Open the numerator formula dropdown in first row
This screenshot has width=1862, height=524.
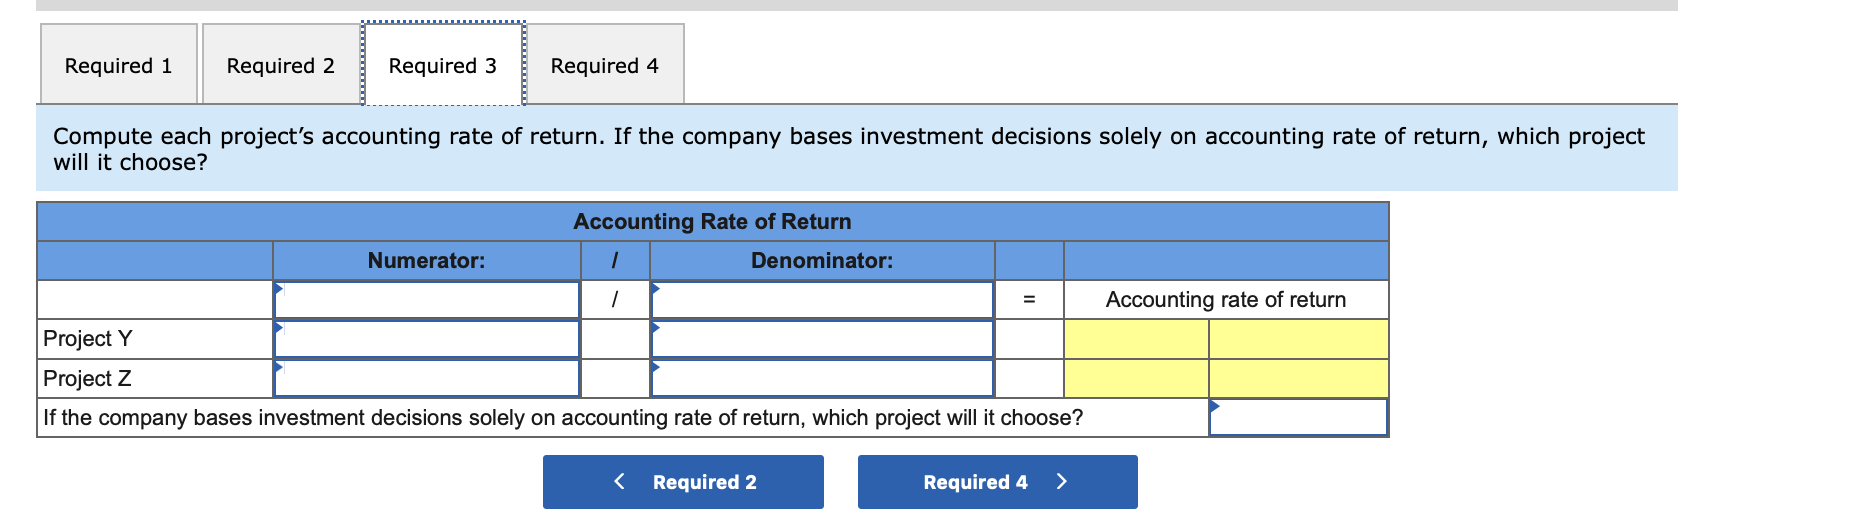[427, 300]
